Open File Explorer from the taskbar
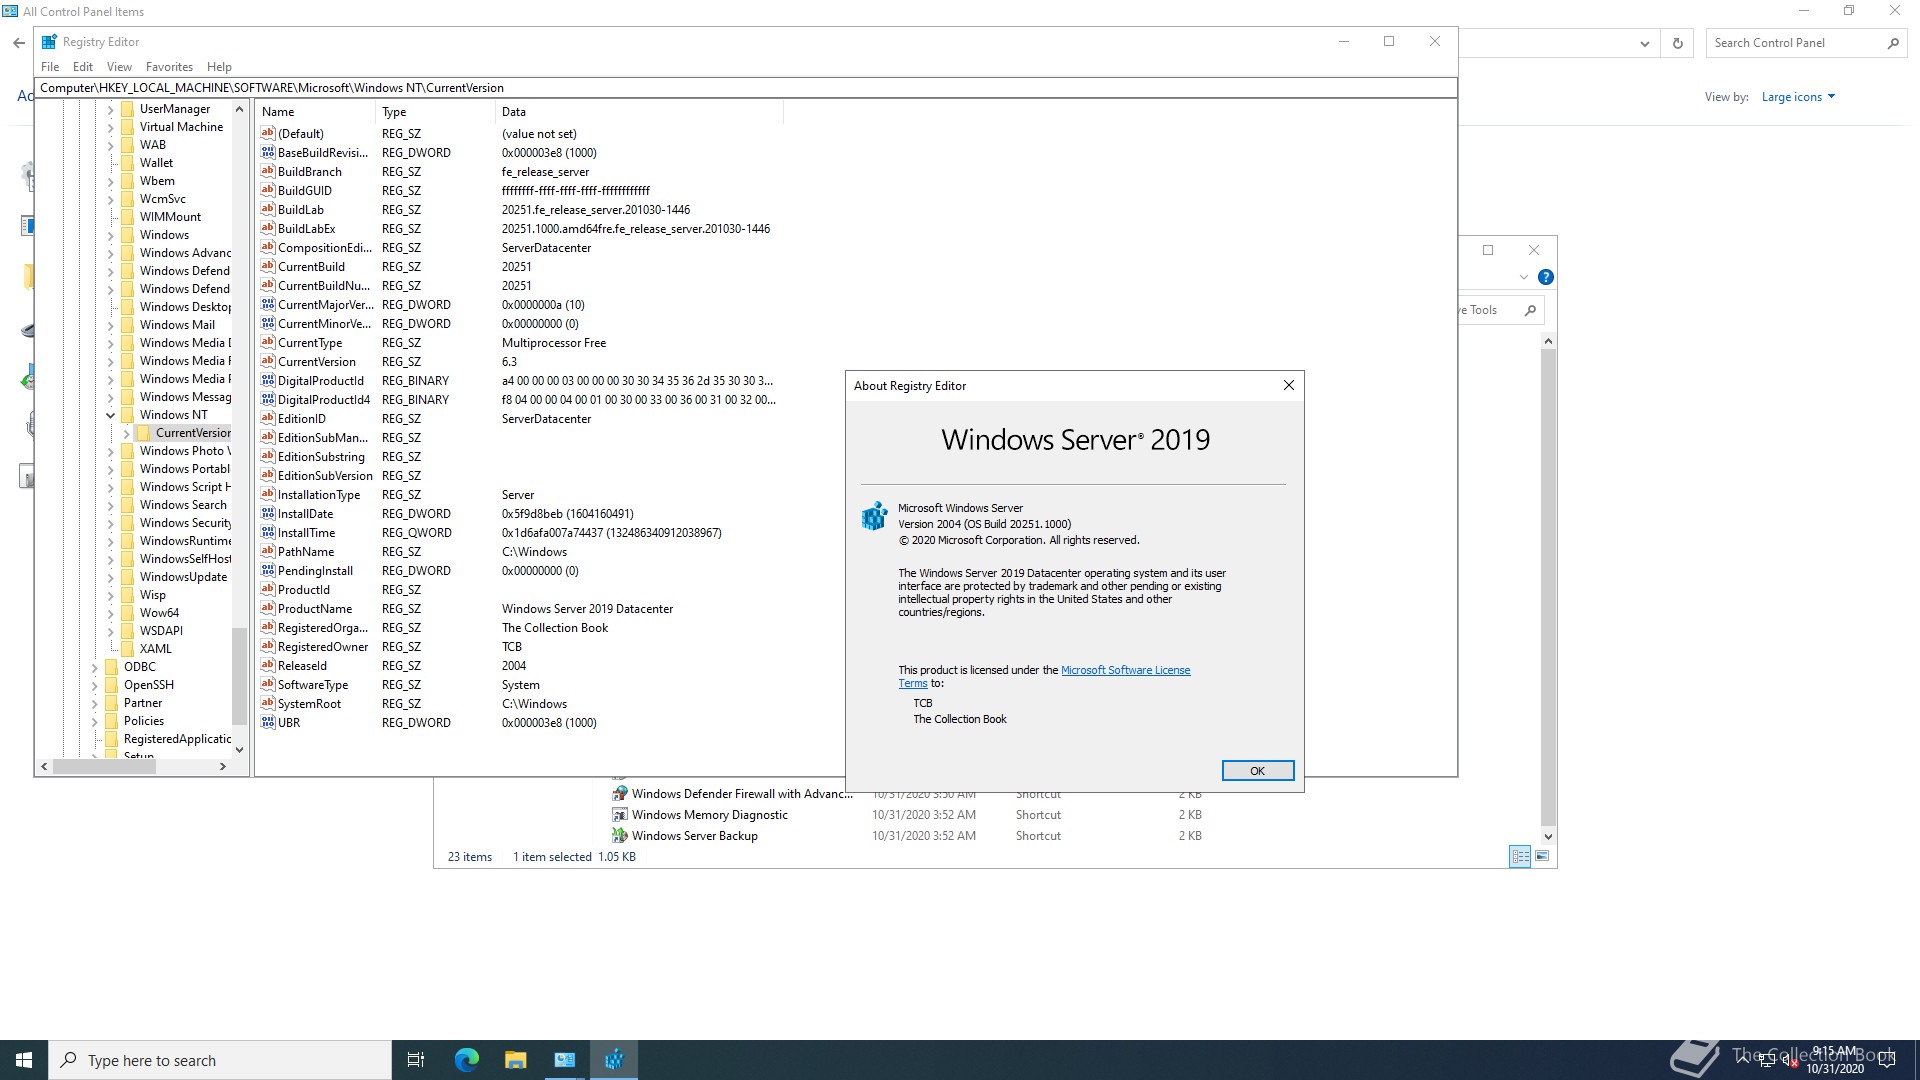This screenshot has width=1920, height=1080. pos(515,1060)
